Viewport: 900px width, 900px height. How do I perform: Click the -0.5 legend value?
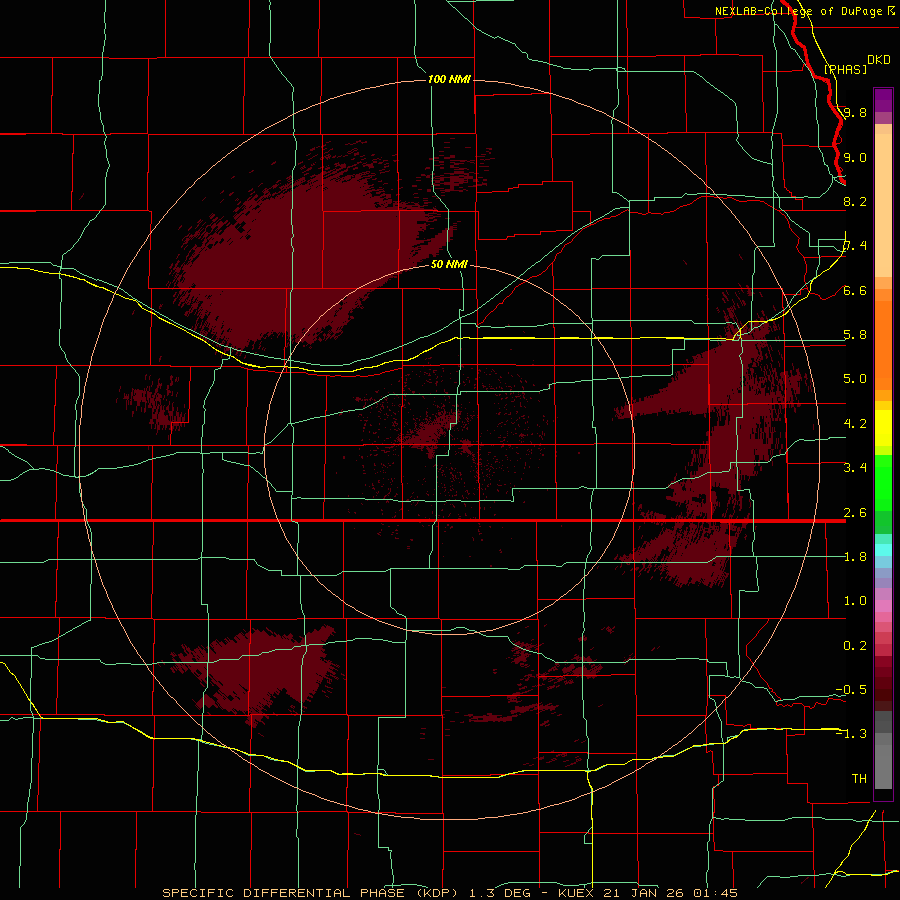851,690
